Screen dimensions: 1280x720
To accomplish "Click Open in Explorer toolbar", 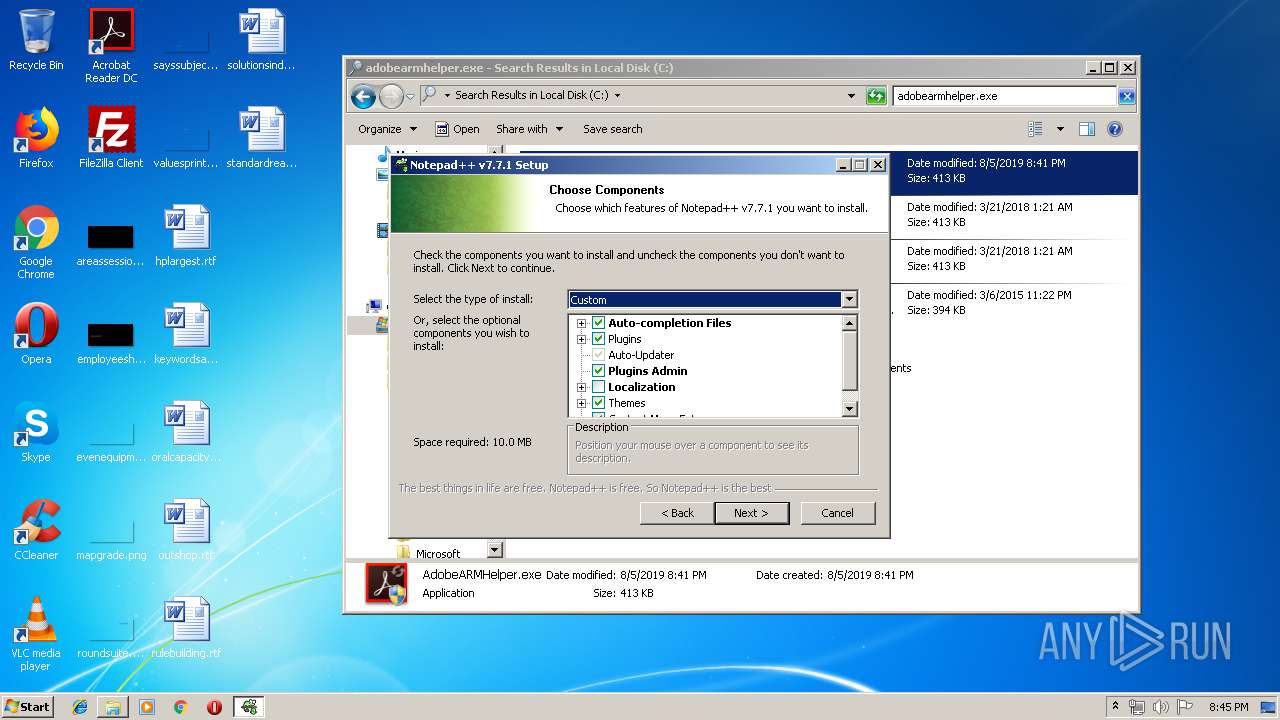I will pyautogui.click(x=457, y=129).
